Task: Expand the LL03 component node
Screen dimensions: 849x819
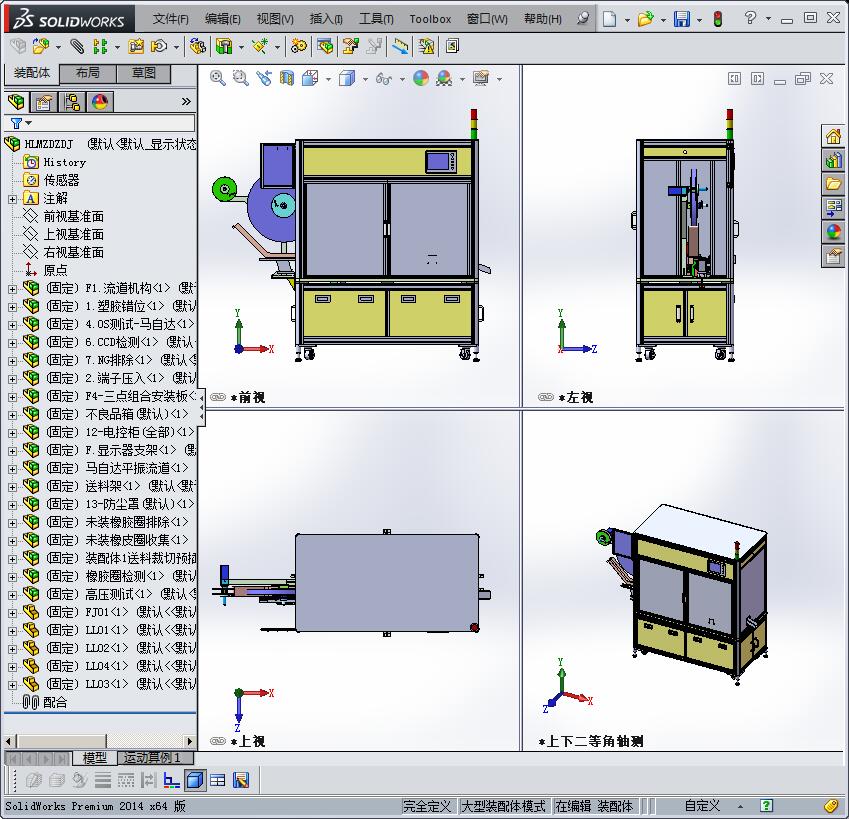Action: [12, 685]
